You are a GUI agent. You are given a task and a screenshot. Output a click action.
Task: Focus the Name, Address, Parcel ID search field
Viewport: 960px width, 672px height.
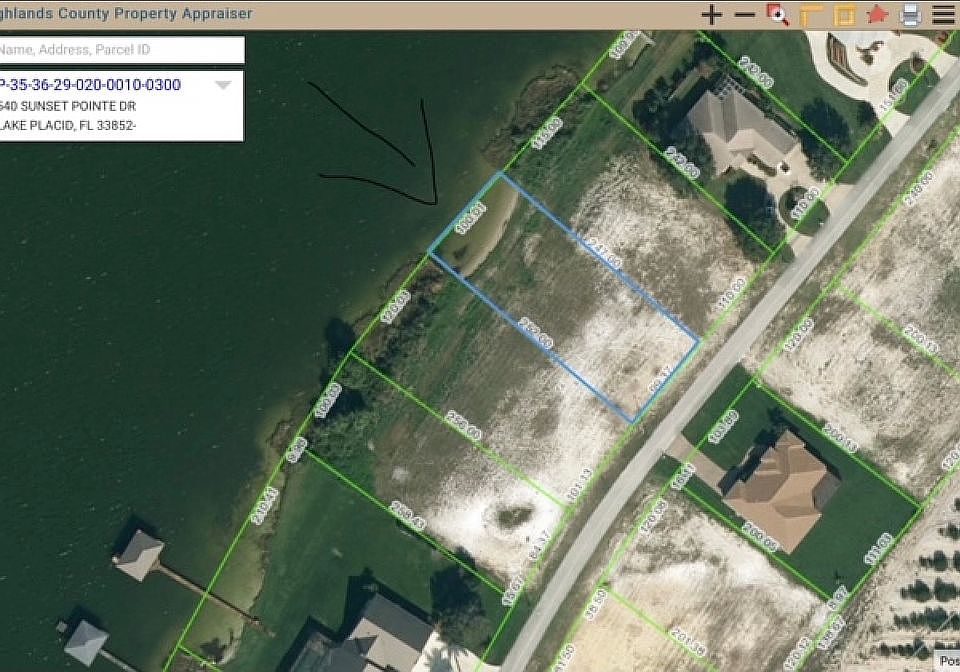tap(122, 50)
